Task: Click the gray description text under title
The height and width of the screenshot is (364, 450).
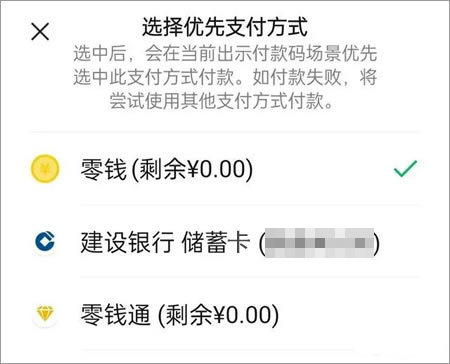Action: tap(225, 77)
